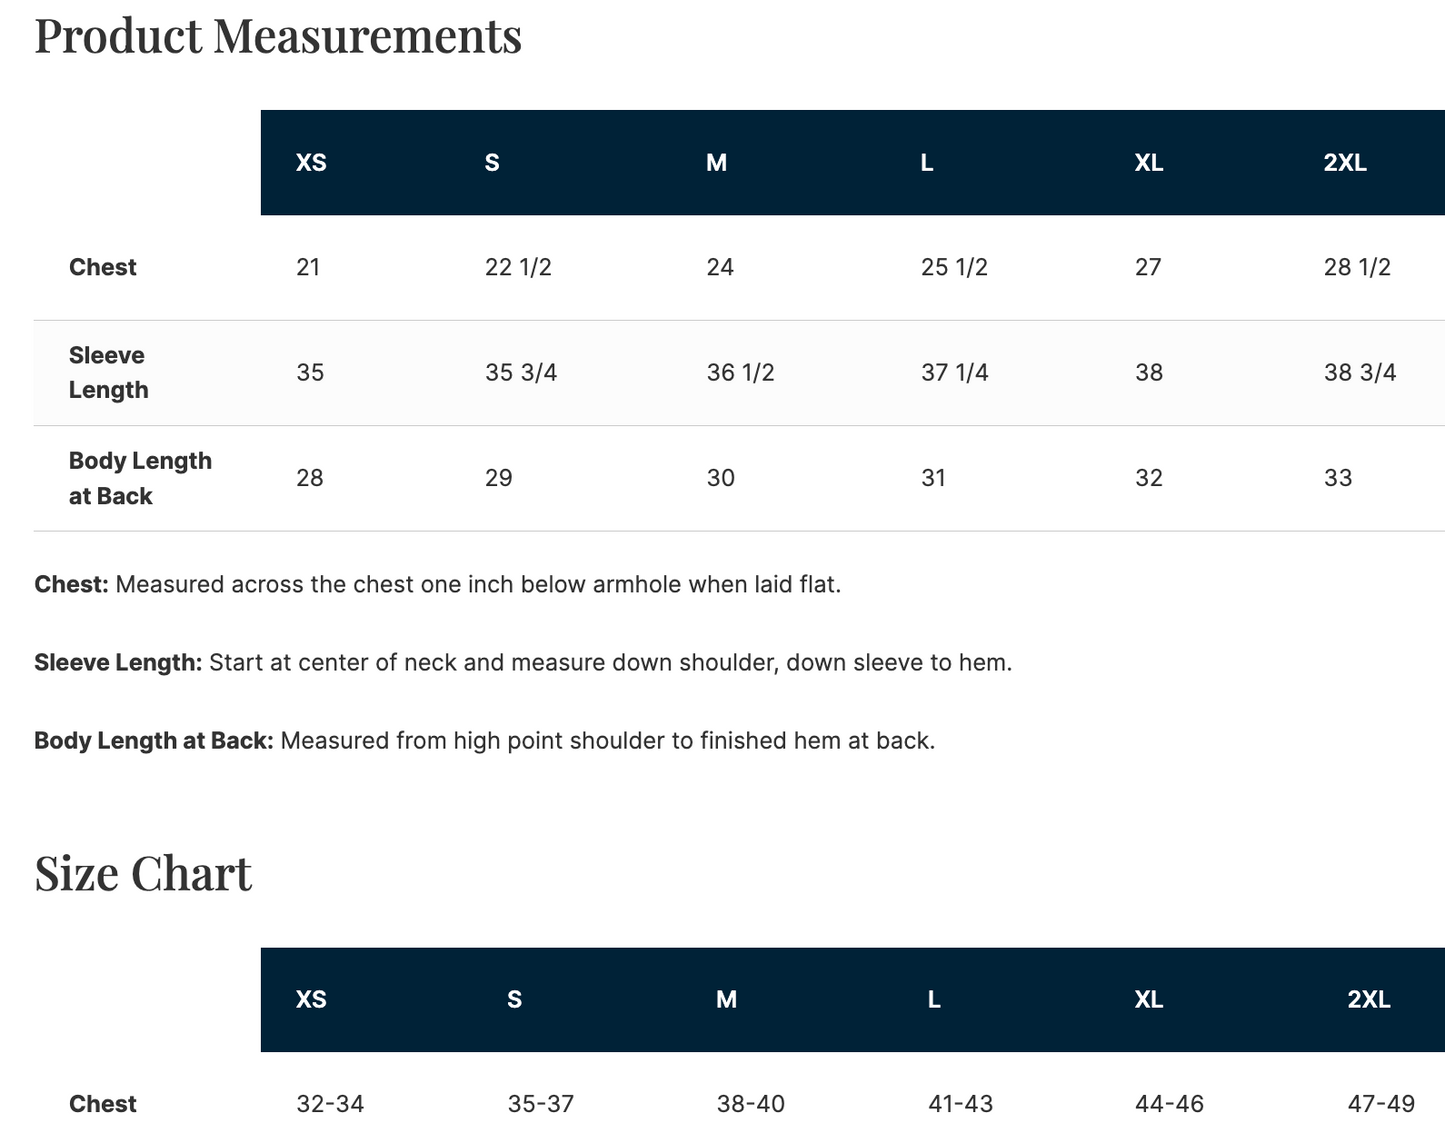Click the body length value 33
The image size is (1445, 1143).
[x=1338, y=478]
